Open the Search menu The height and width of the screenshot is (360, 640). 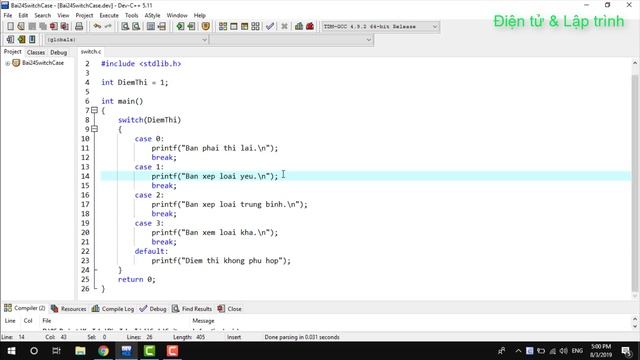[42, 16]
